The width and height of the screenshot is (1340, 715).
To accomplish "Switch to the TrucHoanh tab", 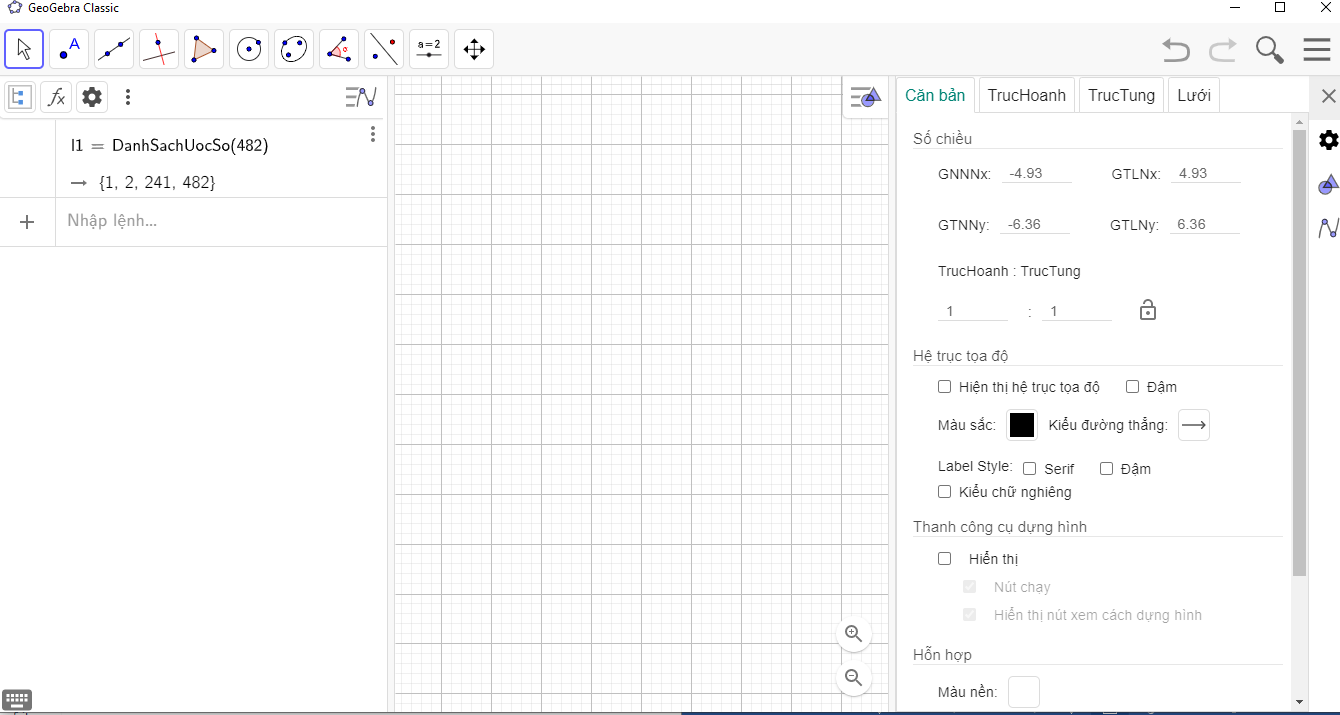I will pos(1026,95).
